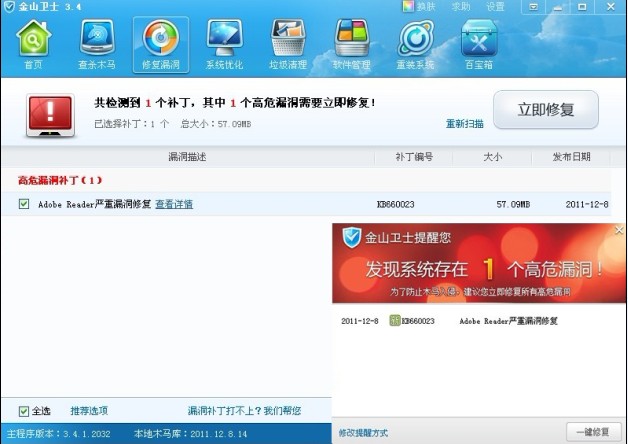Screen dimensions: 628x444
Task: Click the 一键修复 one-click repair button
Action: pyautogui.click(x=593, y=432)
